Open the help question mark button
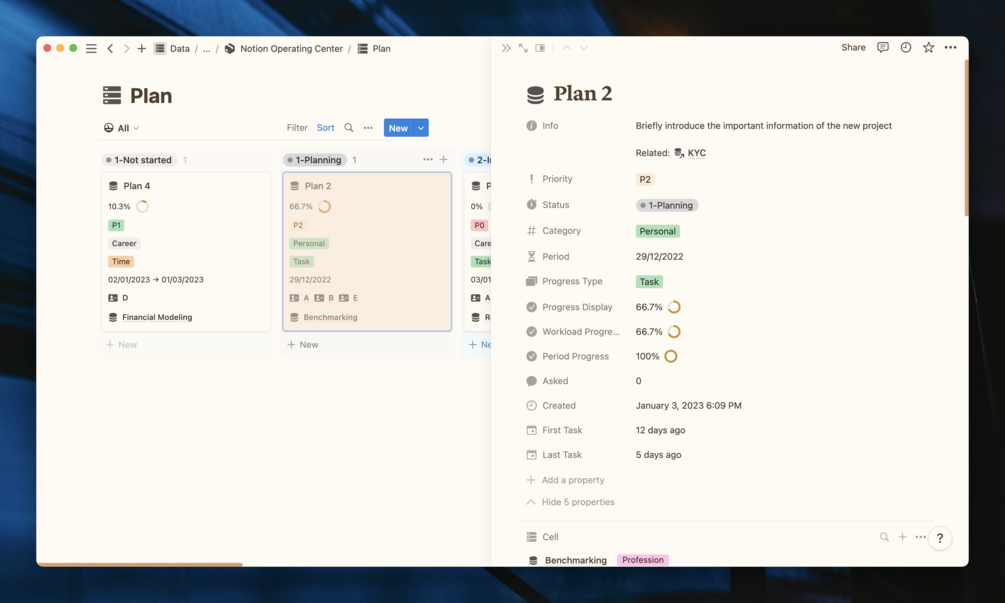Screen dimensions: 1005x603 940,538
